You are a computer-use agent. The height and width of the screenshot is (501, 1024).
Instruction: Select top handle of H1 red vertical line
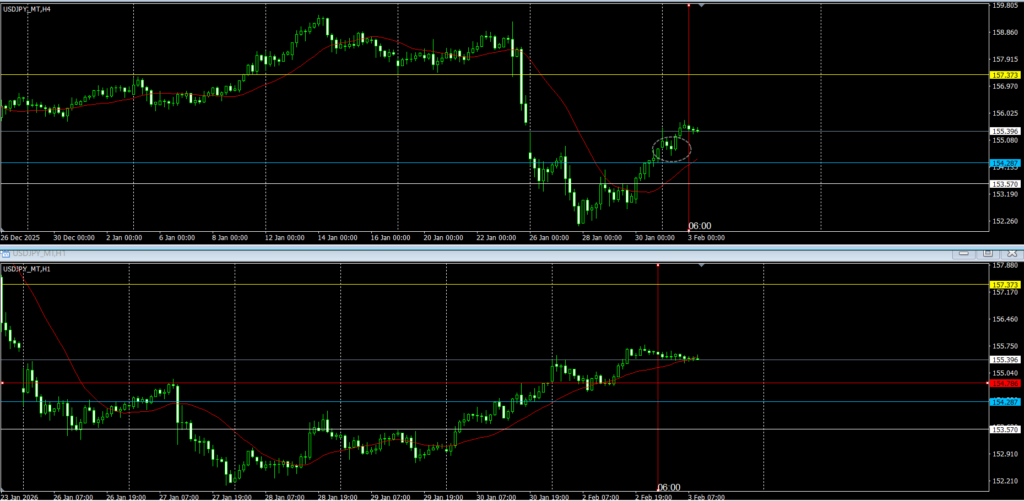[x=657, y=265]
